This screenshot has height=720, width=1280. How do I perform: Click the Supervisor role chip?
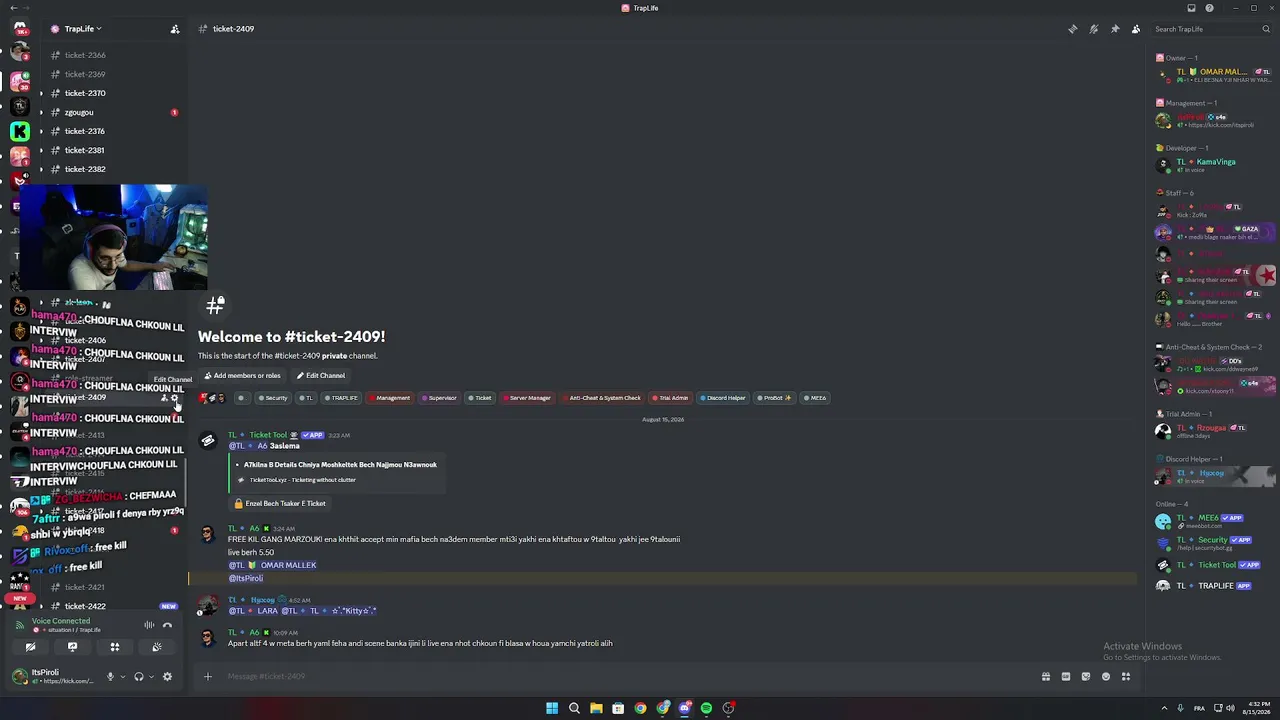click(439, 398)
